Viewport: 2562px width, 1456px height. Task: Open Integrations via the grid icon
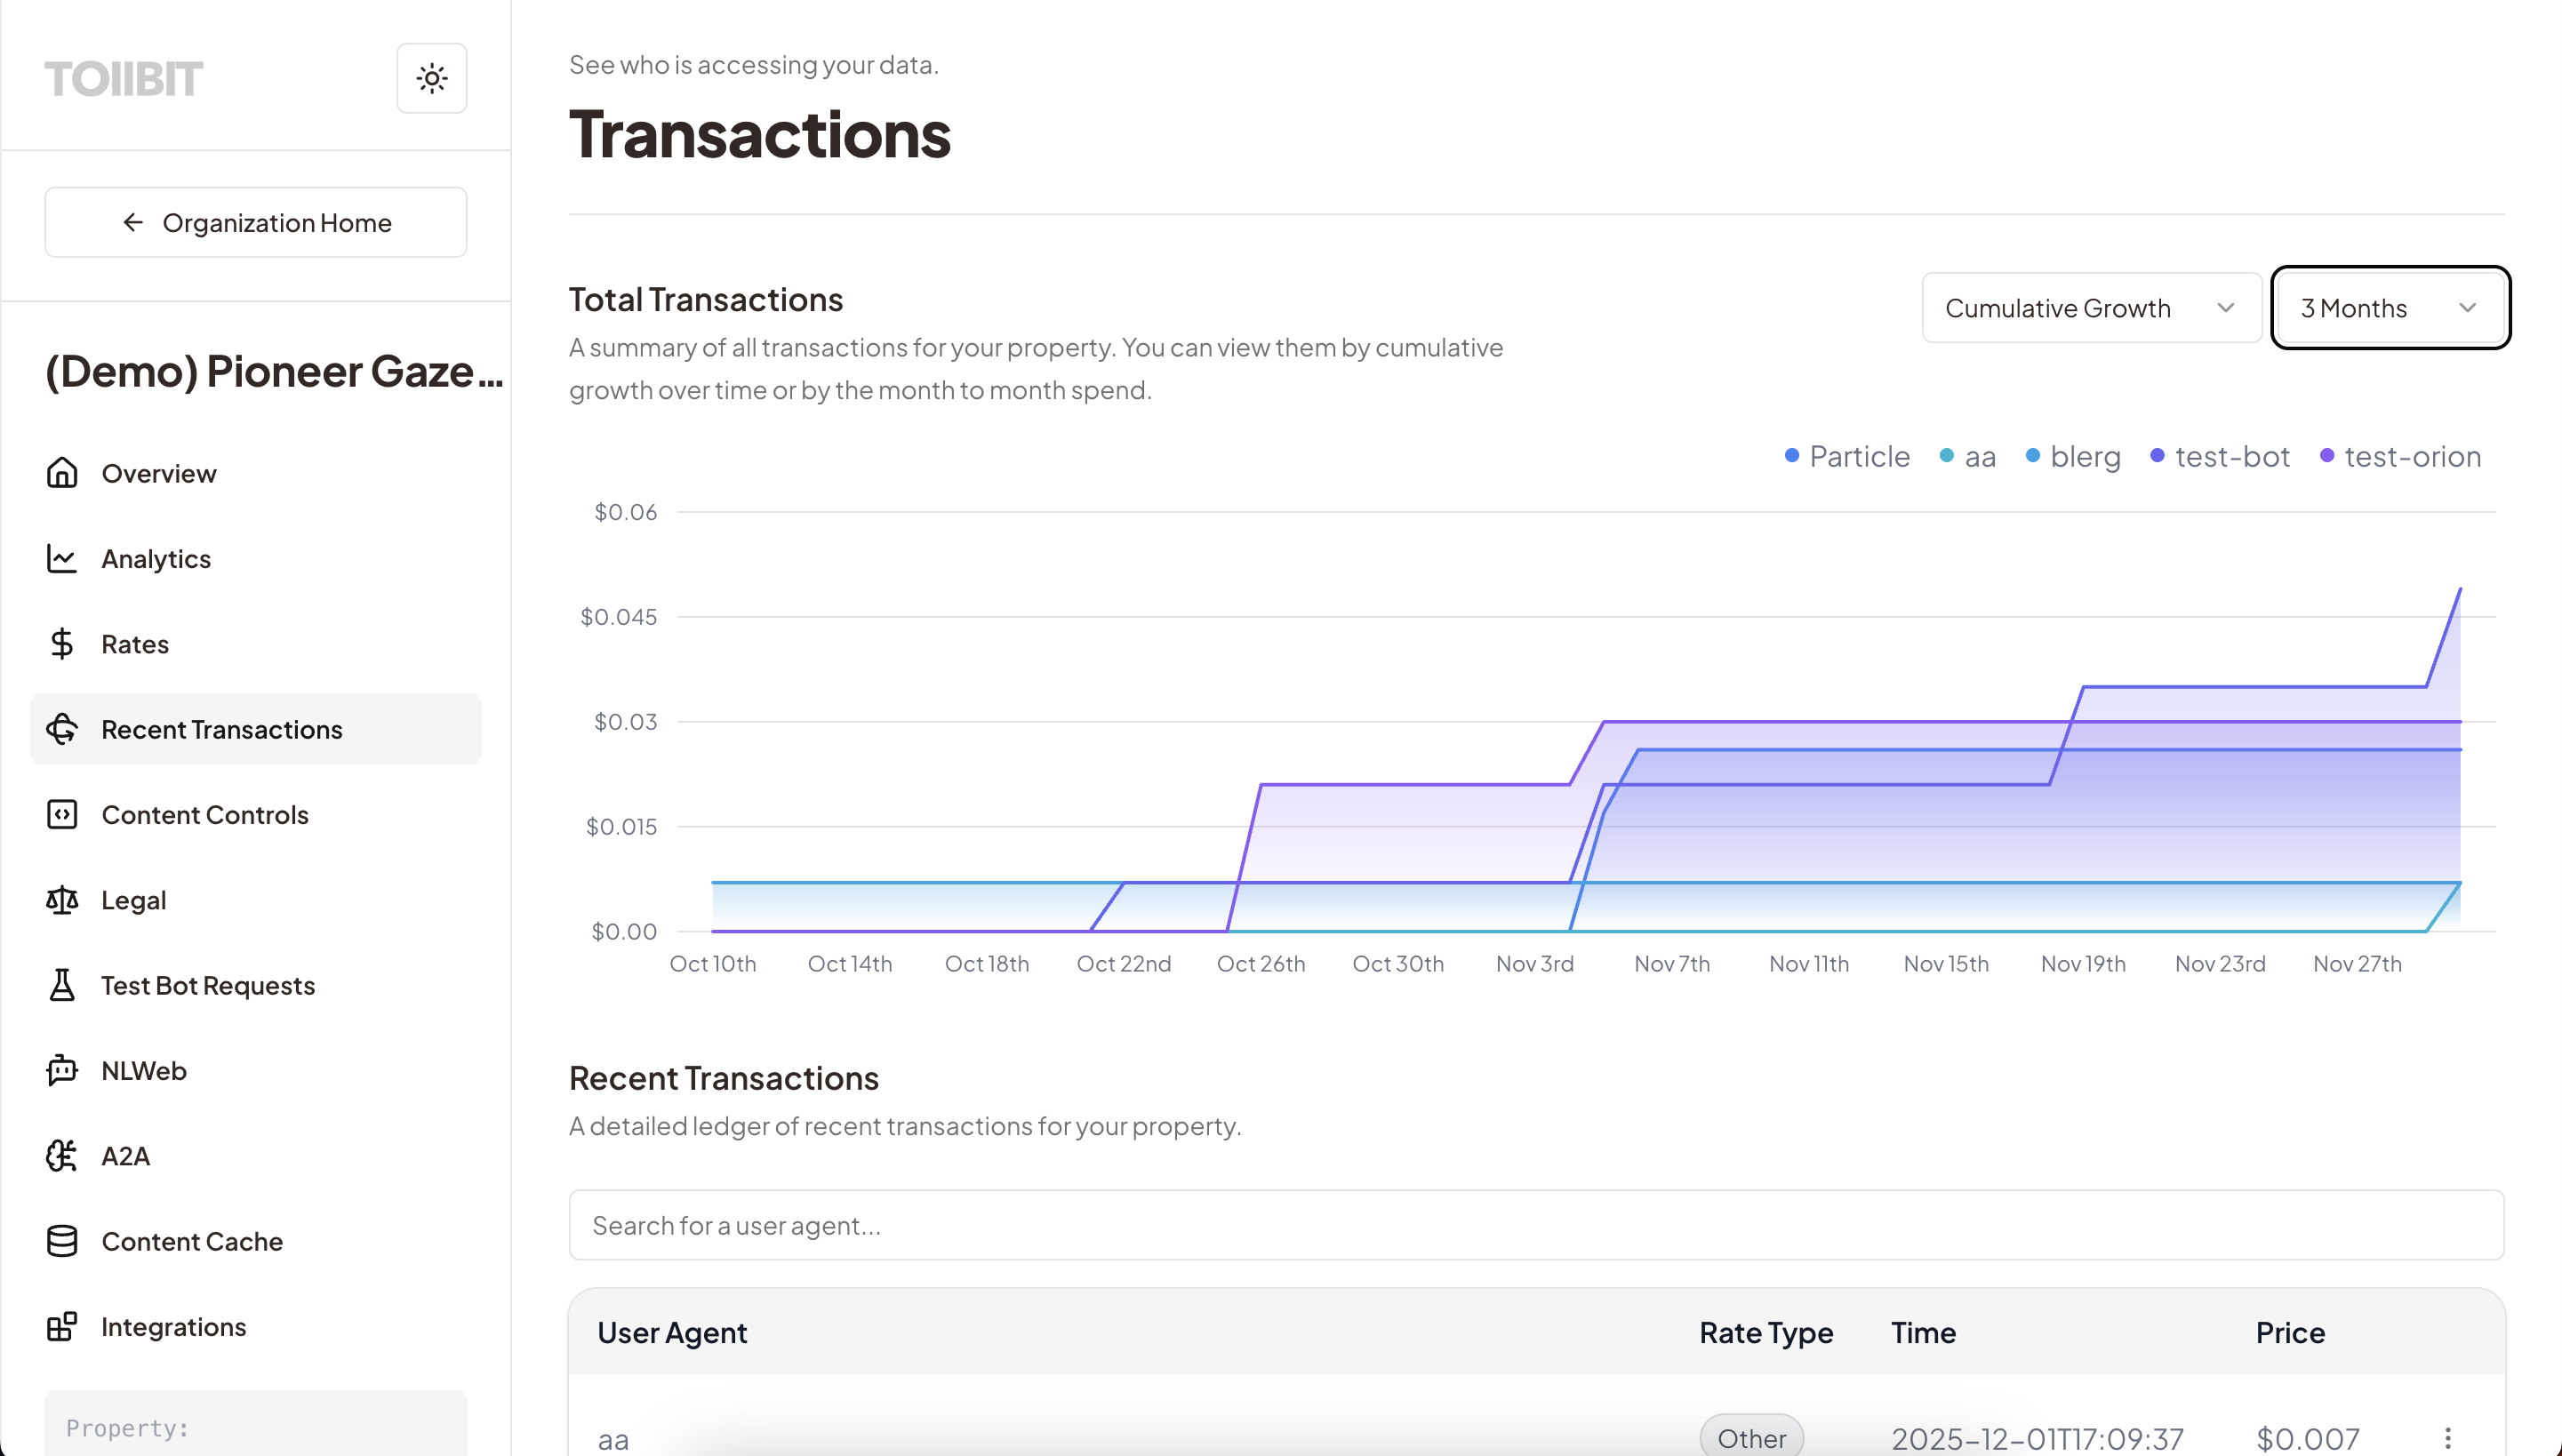click(x=62, y=1326)
